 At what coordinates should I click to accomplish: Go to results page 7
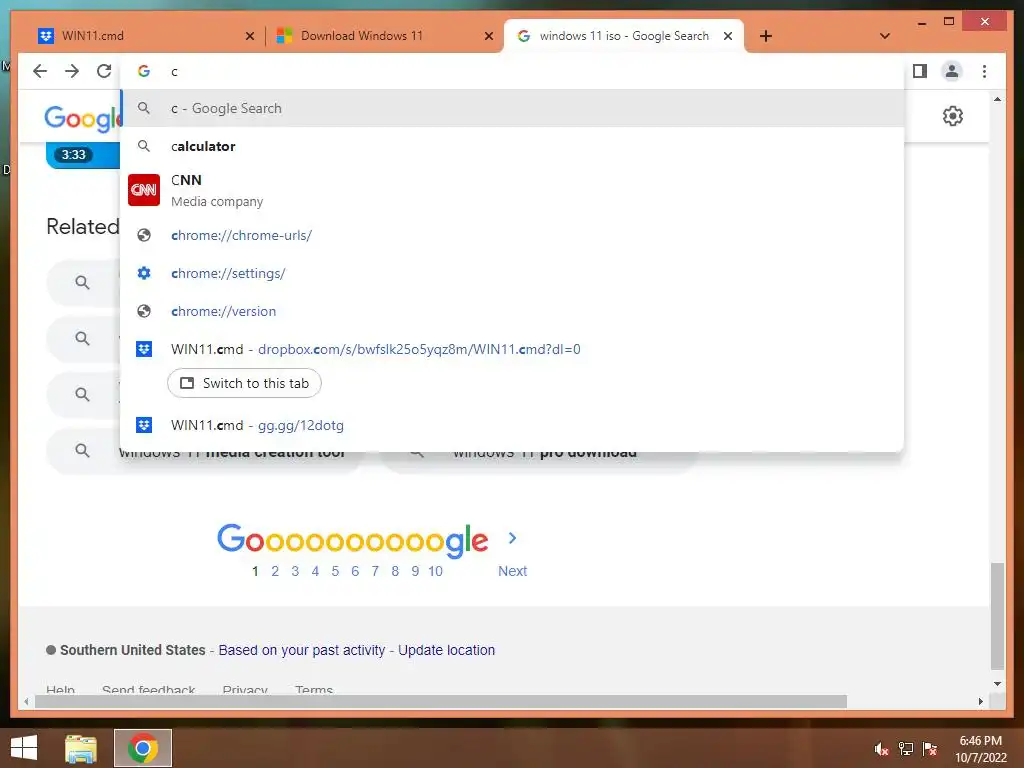pyautogui.click(x=375, y=571)
